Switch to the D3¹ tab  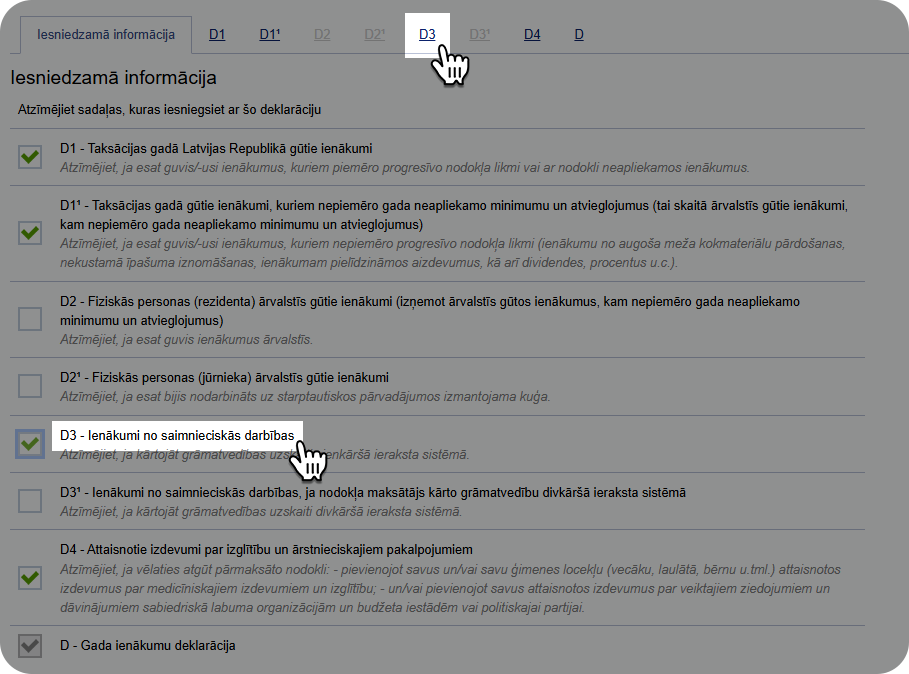pyautogui.click(x=480, y=33)
